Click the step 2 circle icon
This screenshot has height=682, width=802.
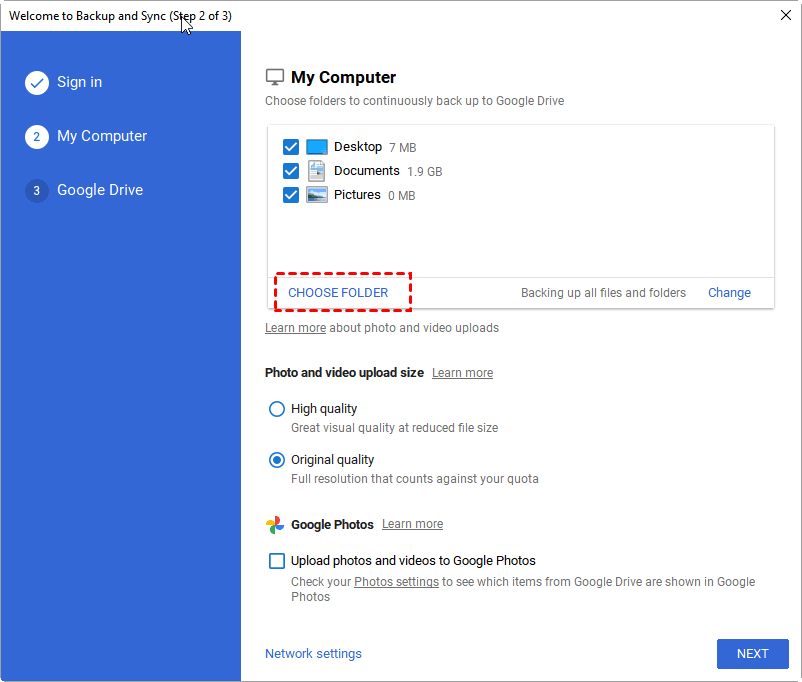(x=37, y=137)
